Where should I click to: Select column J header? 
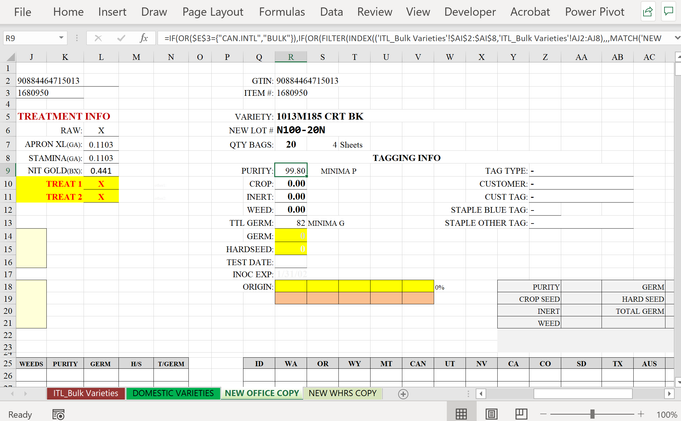click(31, 57)
